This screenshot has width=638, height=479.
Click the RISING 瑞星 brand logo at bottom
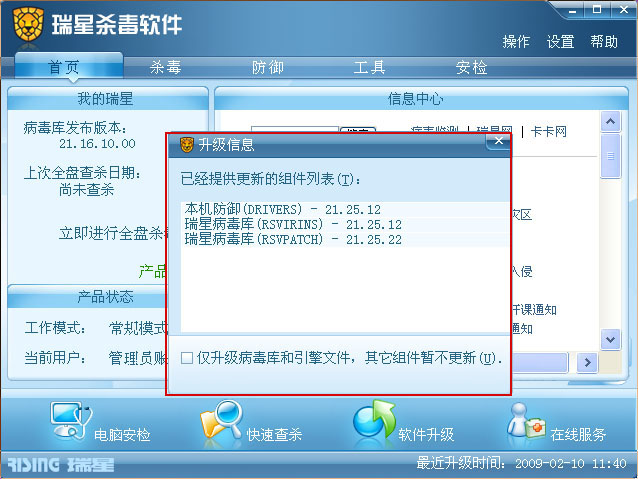pyautogui.click(x=61, y=465)
